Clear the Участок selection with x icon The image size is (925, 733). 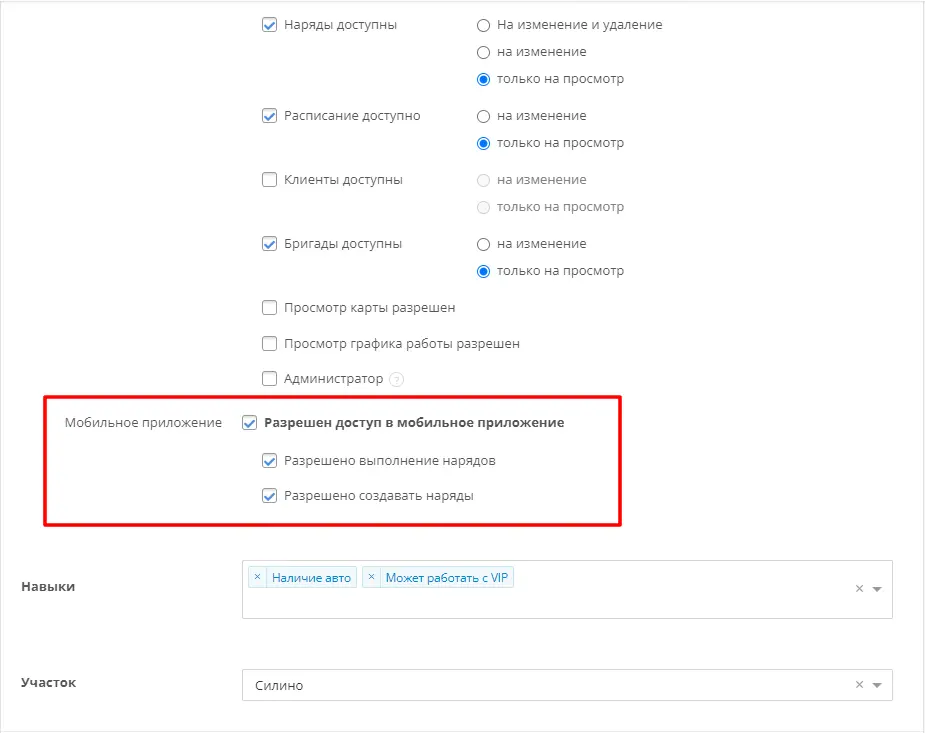coord(859,685)
